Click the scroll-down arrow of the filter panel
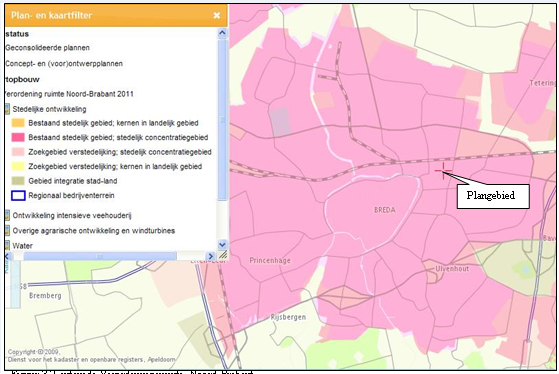 [x=222, y=245]
